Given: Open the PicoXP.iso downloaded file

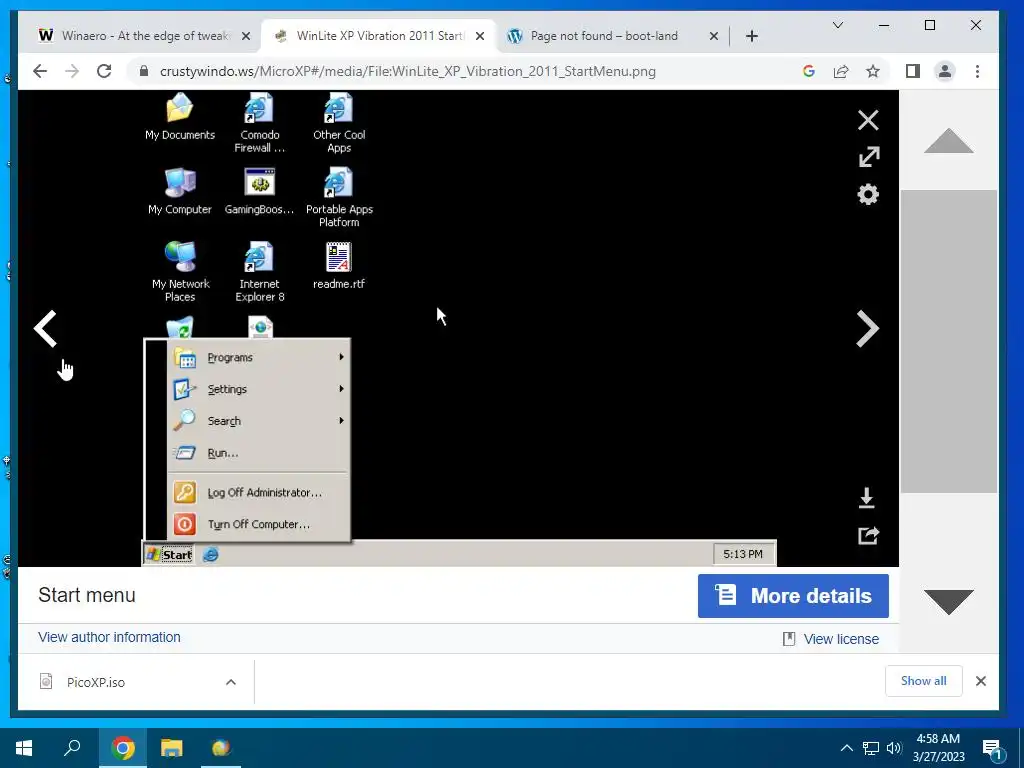Looking at the screenshot, I should 95,682.
